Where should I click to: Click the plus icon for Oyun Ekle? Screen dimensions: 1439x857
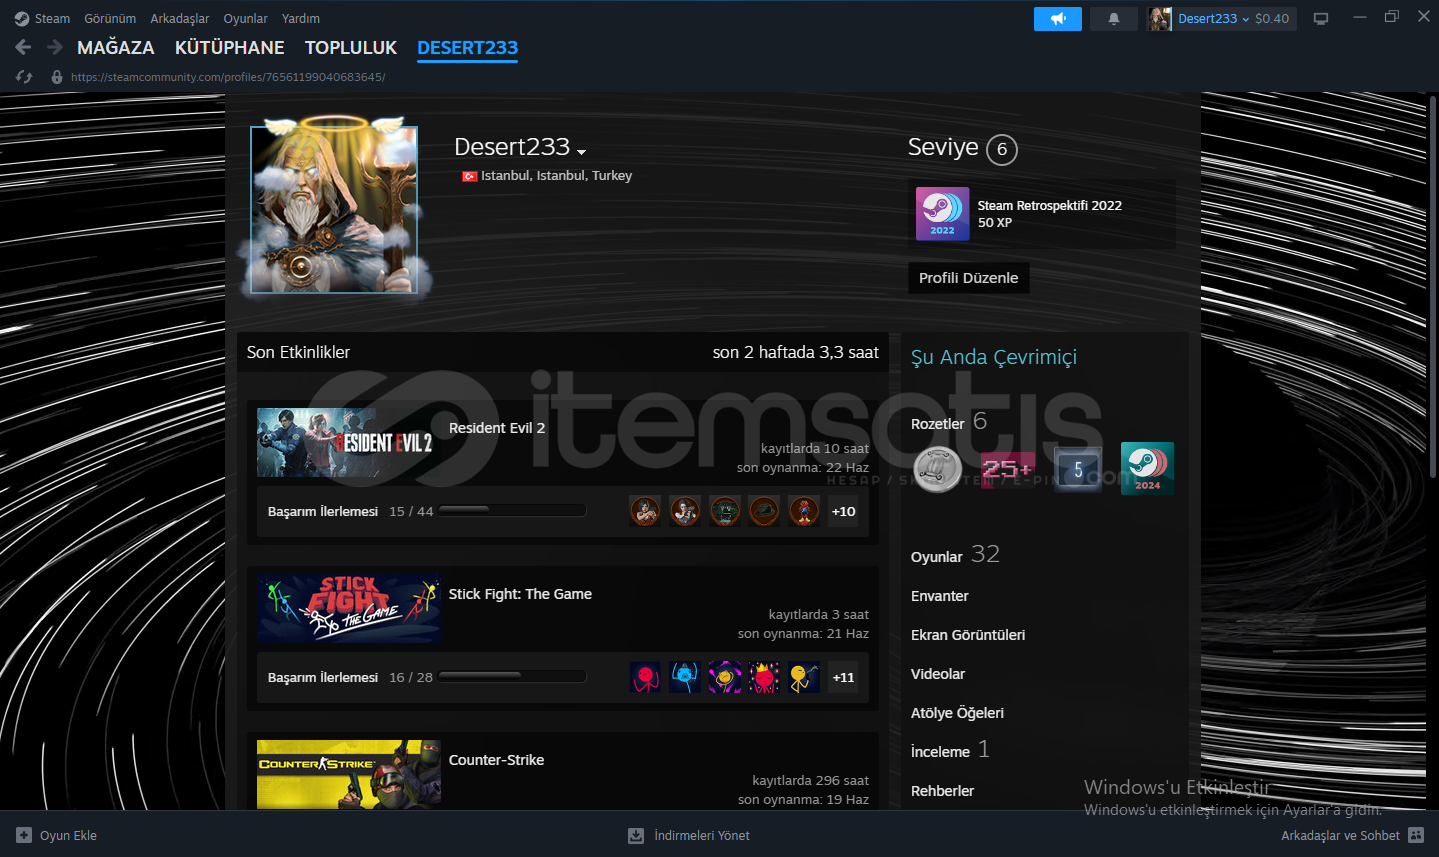tap(24, 835)
